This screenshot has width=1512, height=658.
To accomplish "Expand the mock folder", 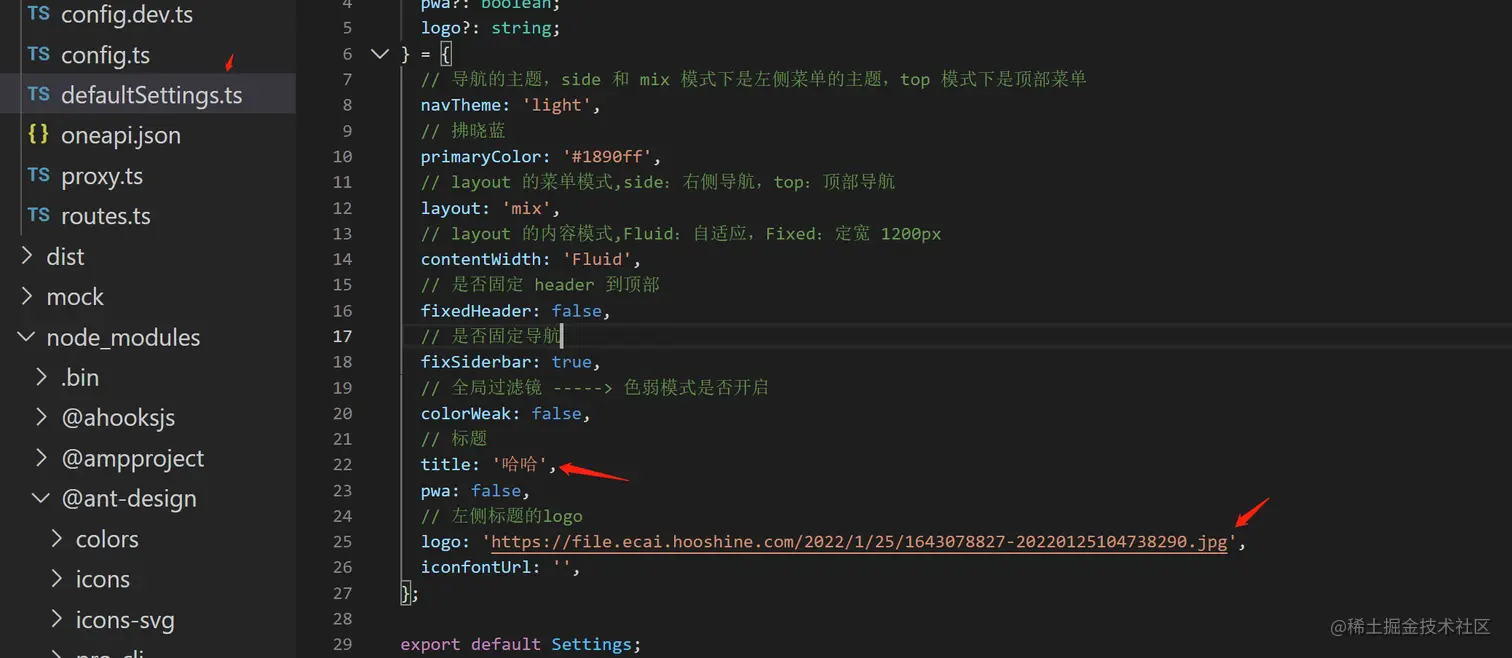I will (25, 296).
